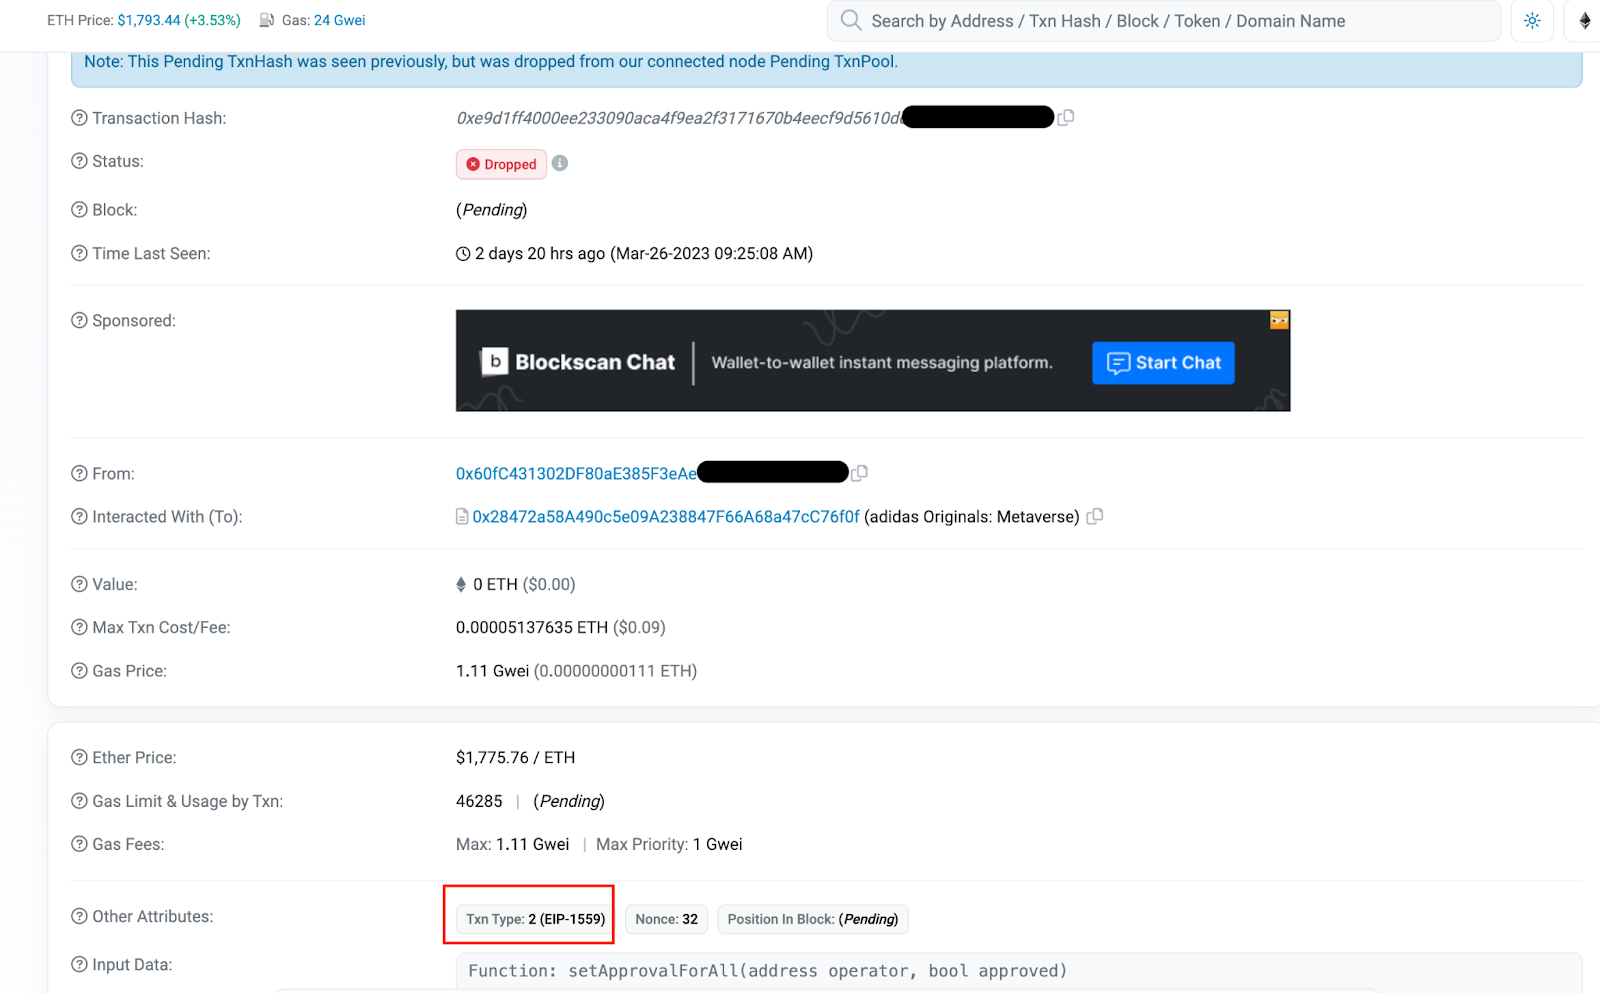Click the help icon next to Value
This screenshot has width=1600, height=993.
tap(79, 584)
